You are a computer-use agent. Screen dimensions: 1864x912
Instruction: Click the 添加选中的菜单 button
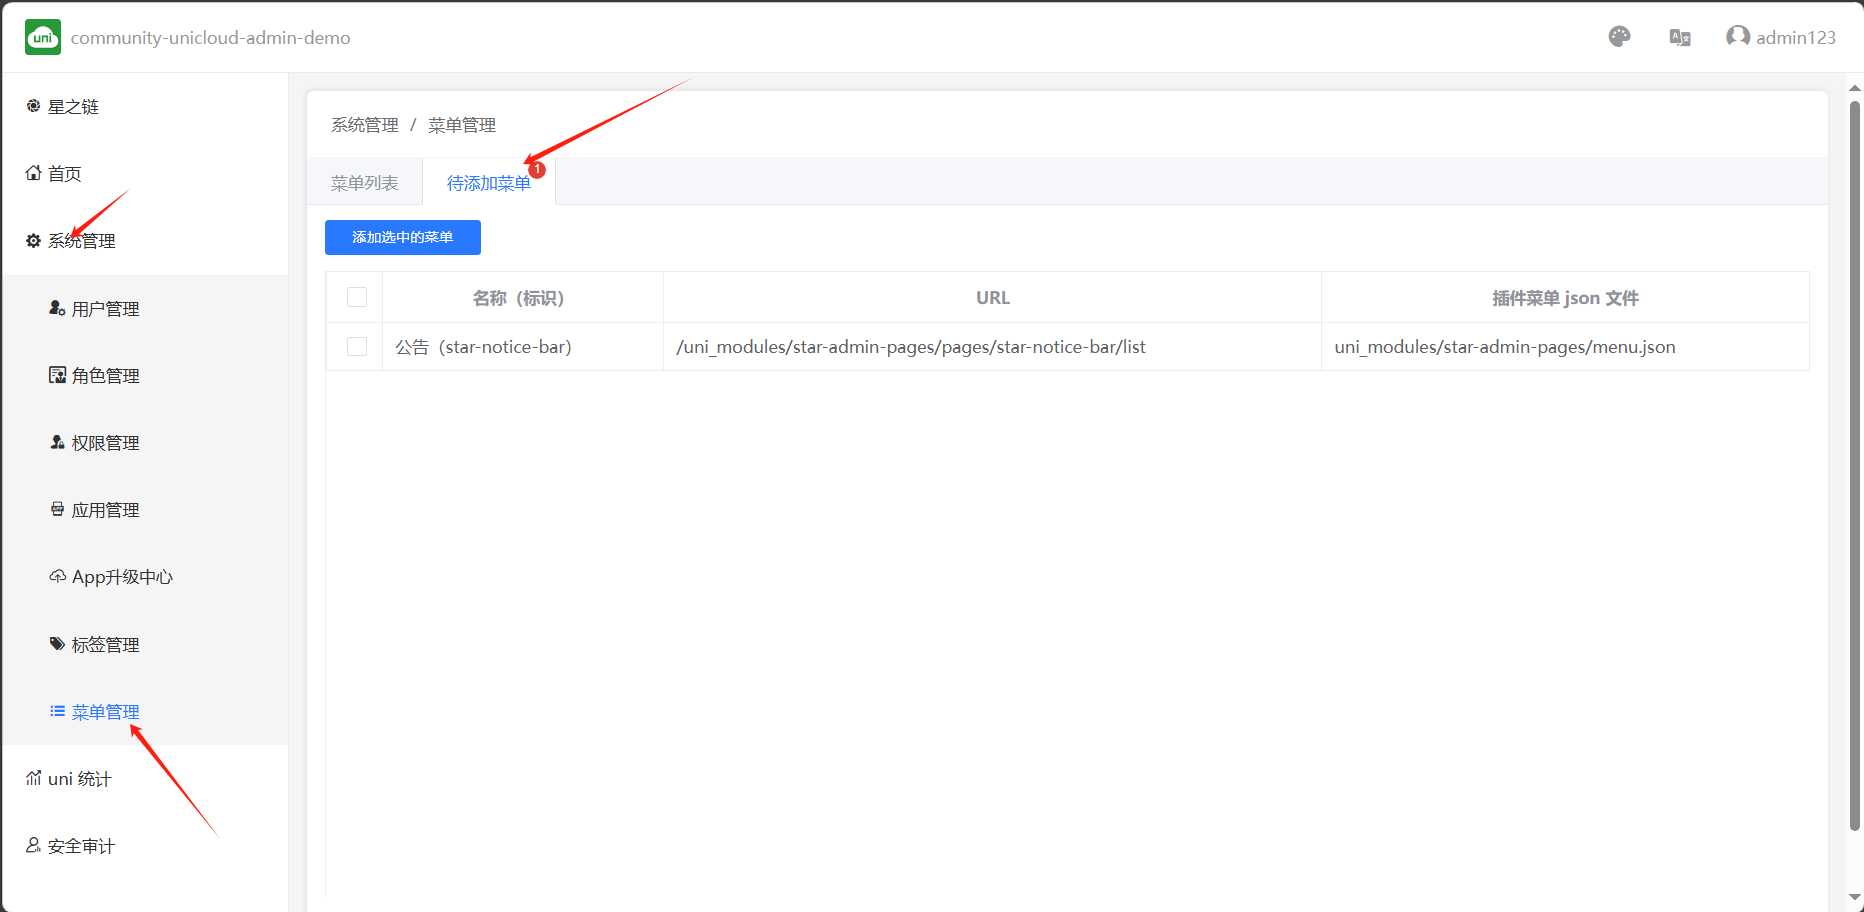click(403, 237)
